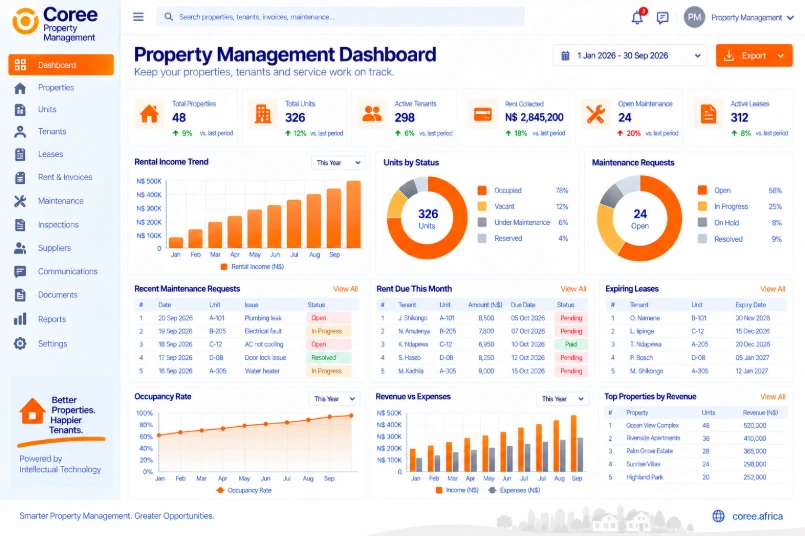This screenshot has width=805, height=536.
Task: Click the notification bell icon
Action: pos(637,17)
